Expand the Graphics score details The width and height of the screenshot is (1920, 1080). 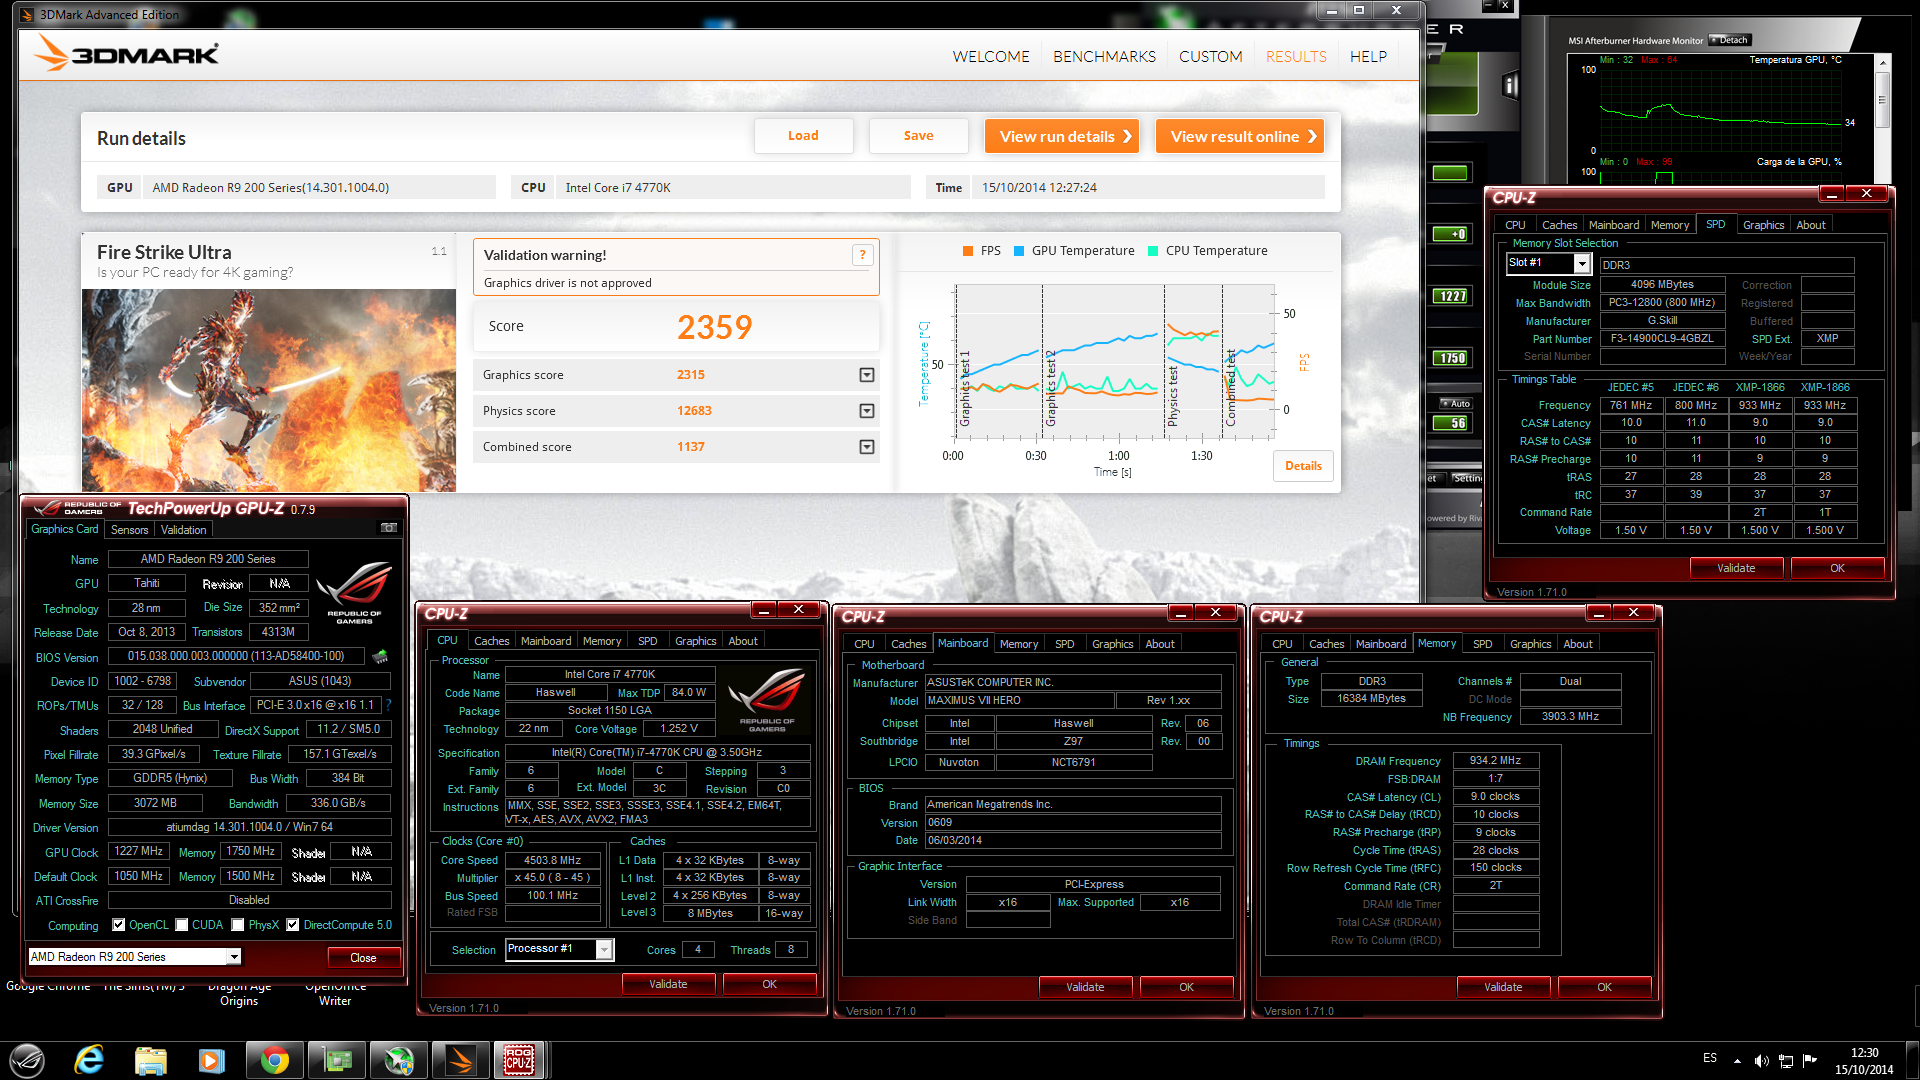(x=867, y=375)
